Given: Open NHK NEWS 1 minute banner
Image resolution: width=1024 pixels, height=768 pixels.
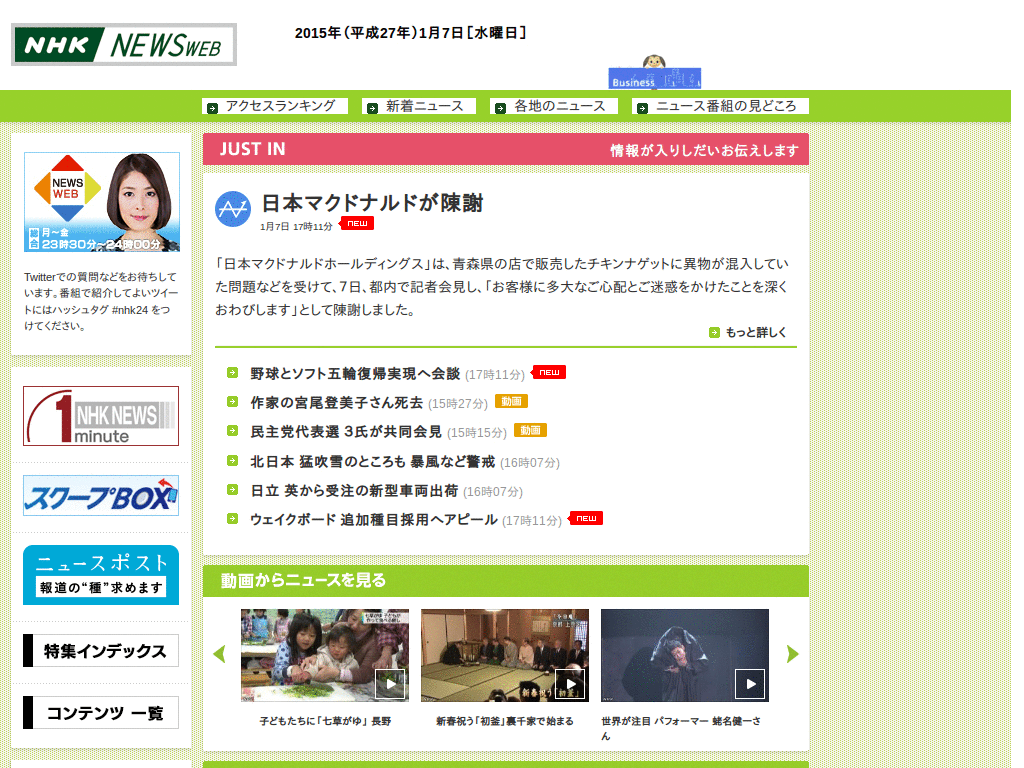Looking at the screenshot, I should [x=101, y=416].
